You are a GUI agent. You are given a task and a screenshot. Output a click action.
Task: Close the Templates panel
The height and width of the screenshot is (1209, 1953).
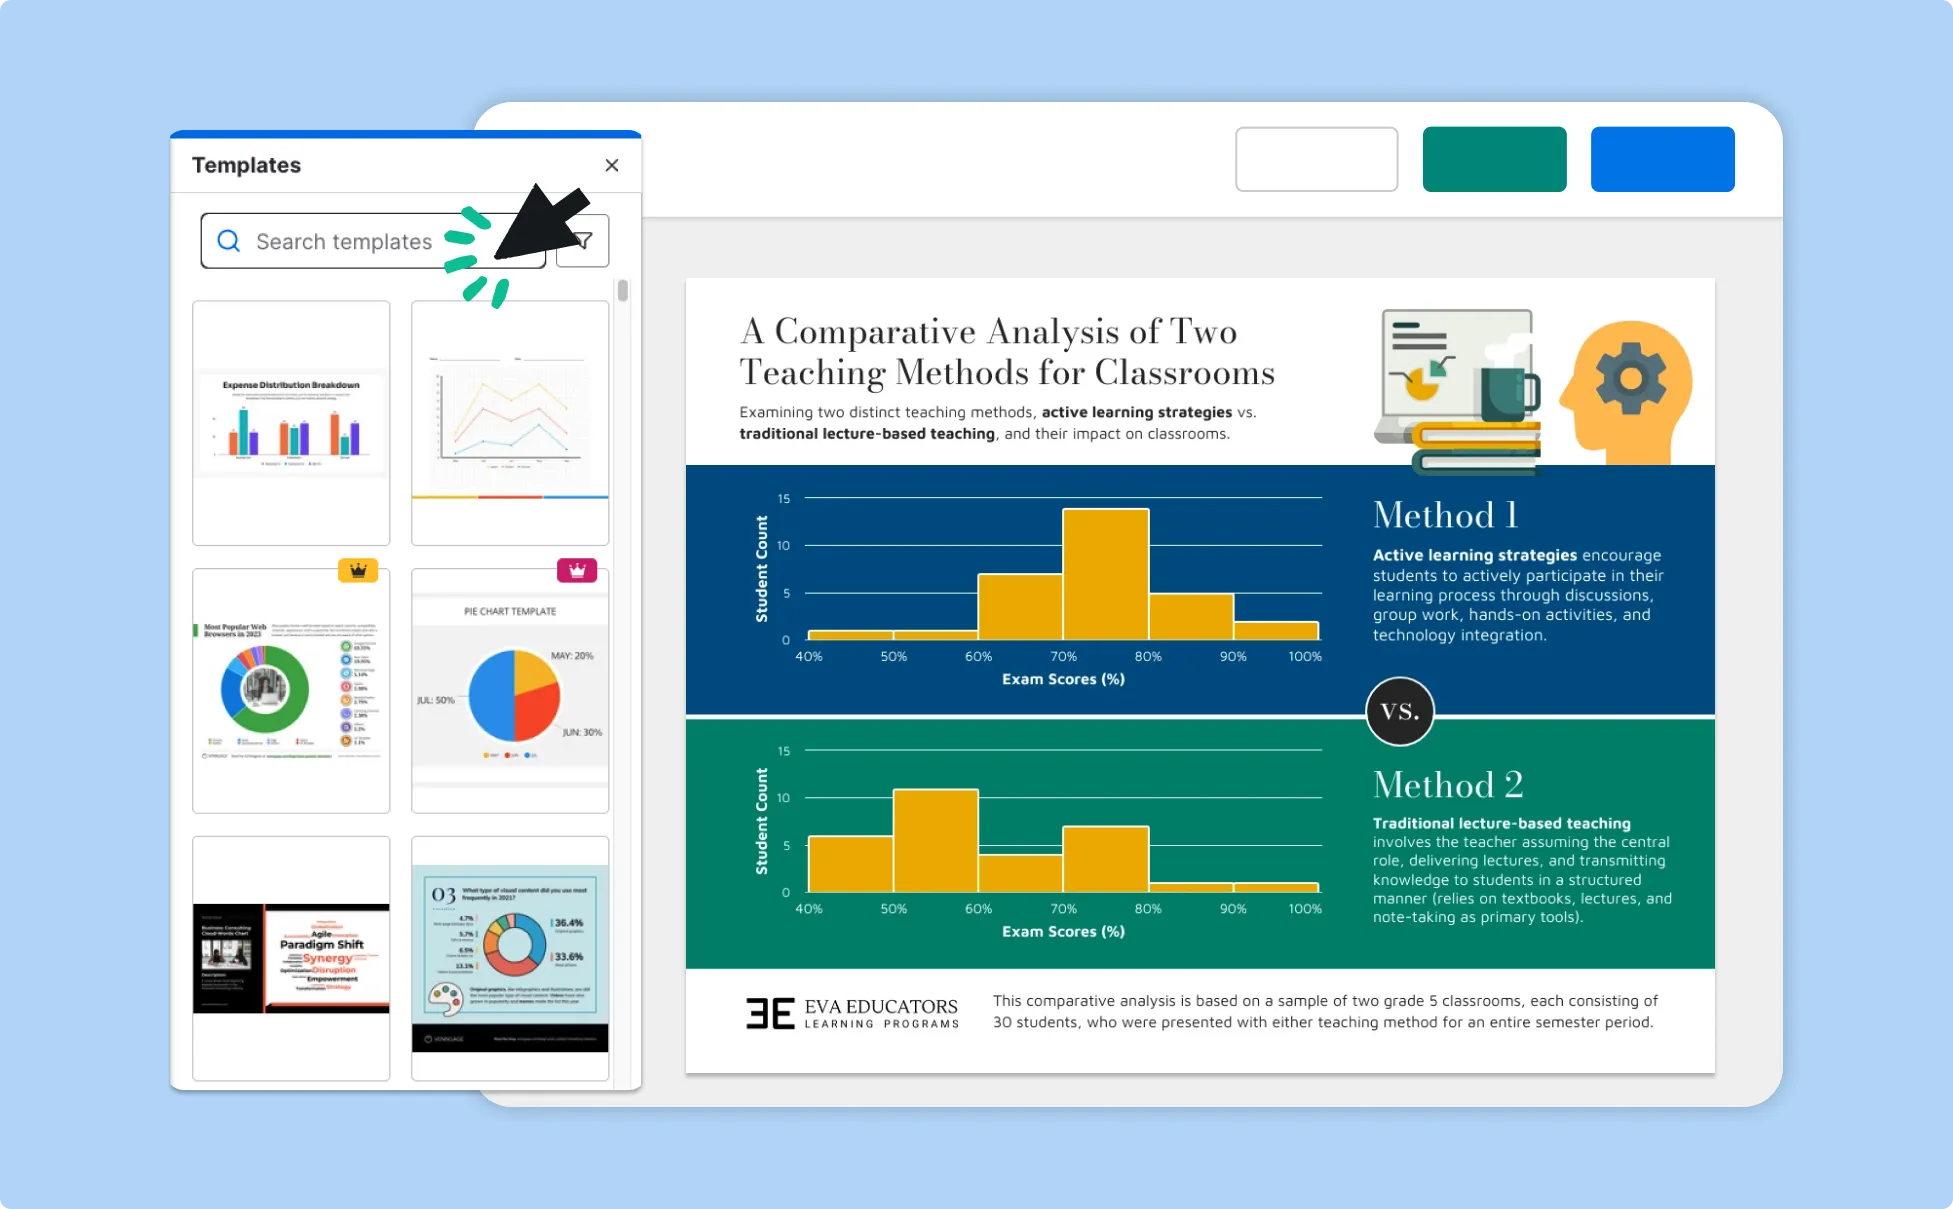click(611, 165)
